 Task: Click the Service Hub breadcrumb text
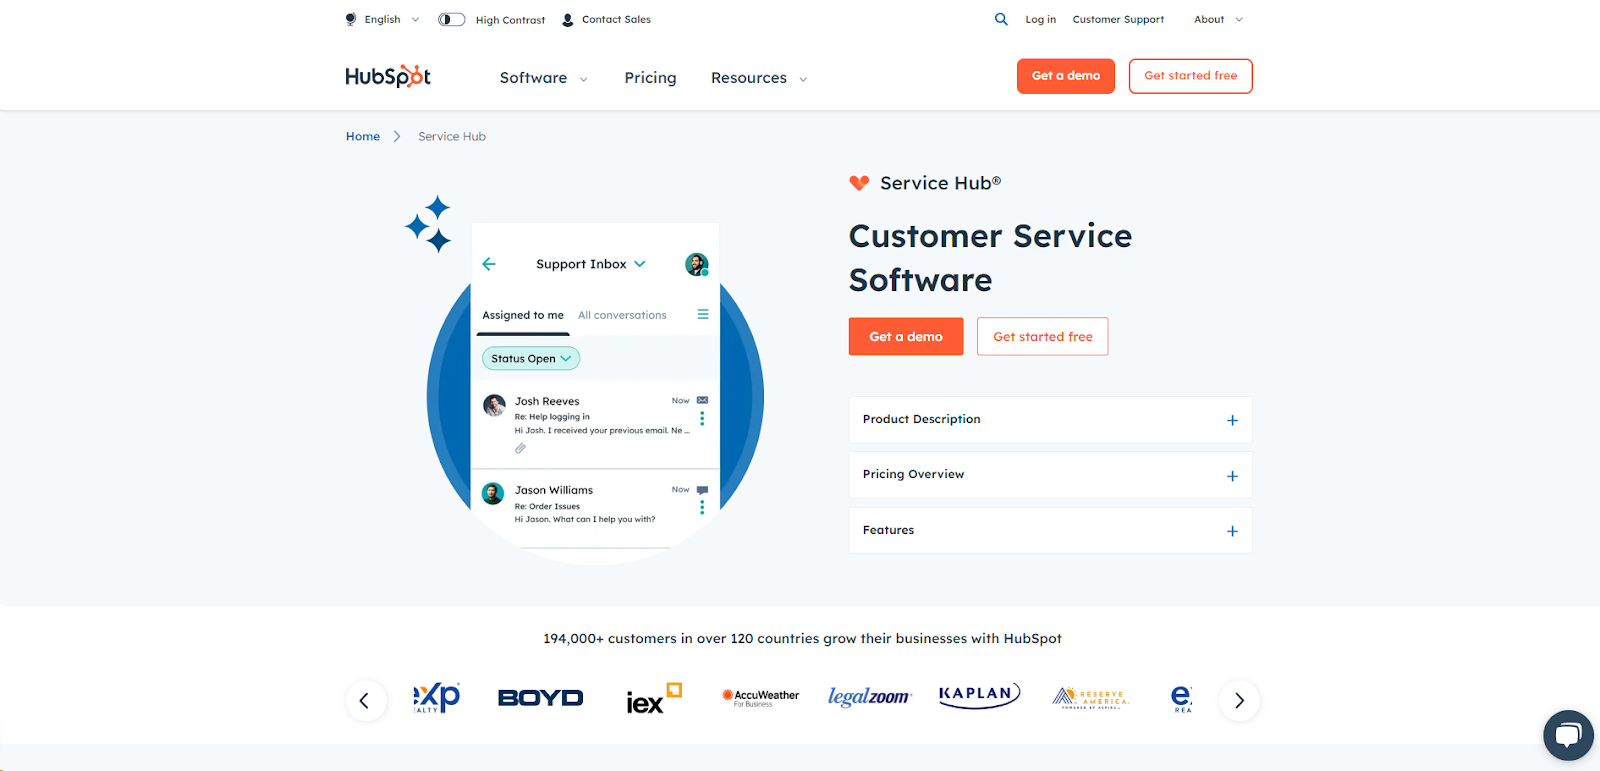(x=452, y=136)
